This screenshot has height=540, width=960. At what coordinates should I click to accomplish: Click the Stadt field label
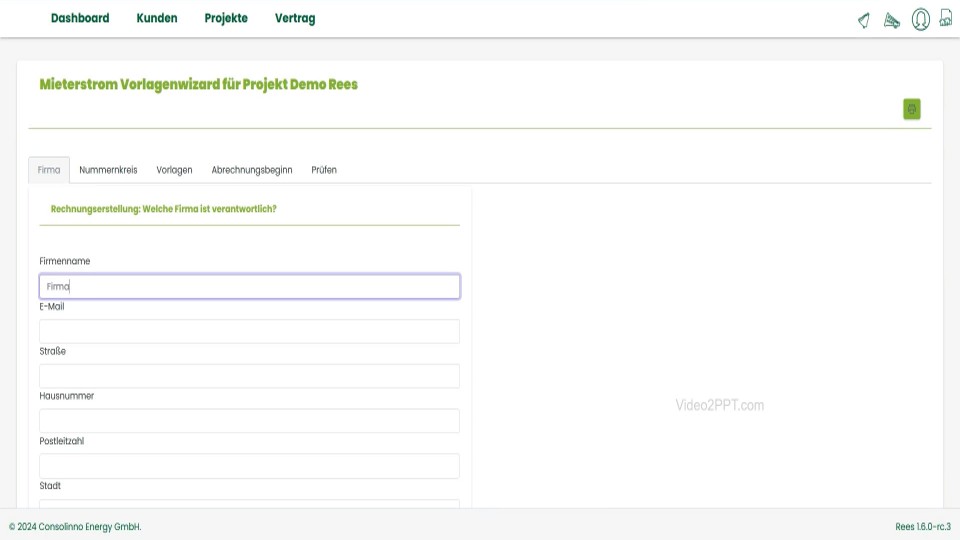coord(50,486)
